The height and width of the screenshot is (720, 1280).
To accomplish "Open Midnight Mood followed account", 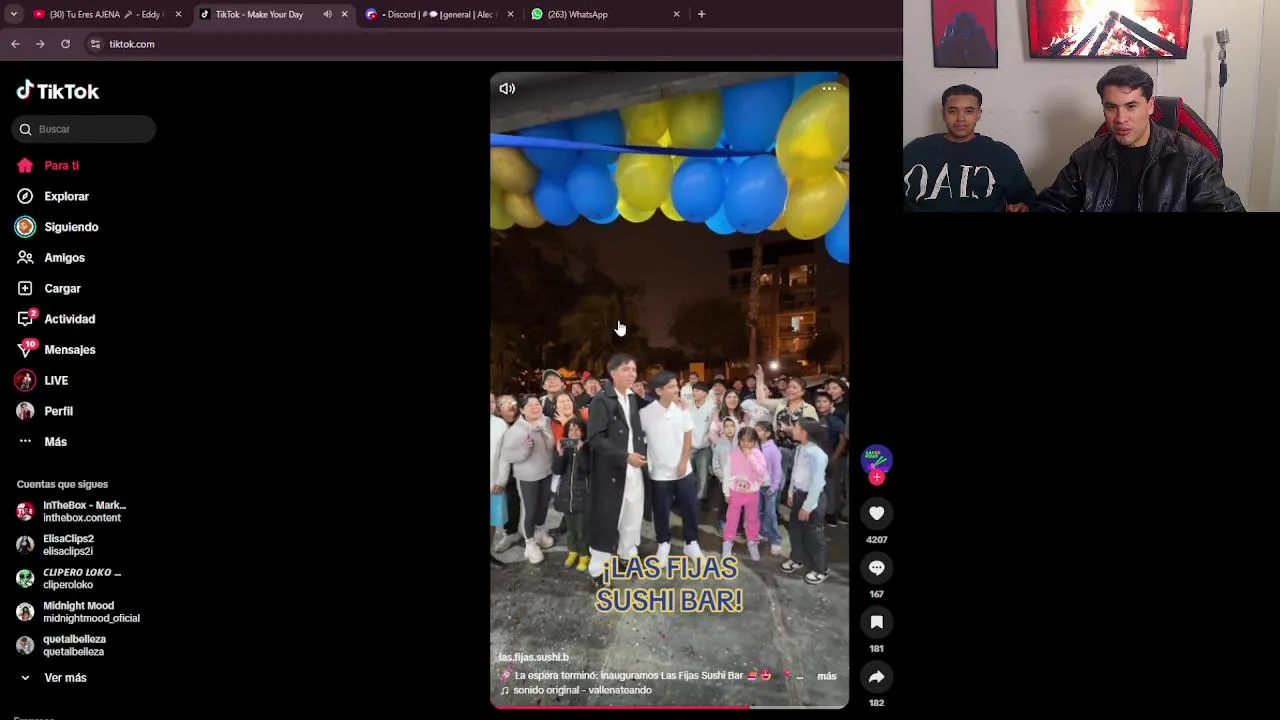I will [x=80, y=612].
